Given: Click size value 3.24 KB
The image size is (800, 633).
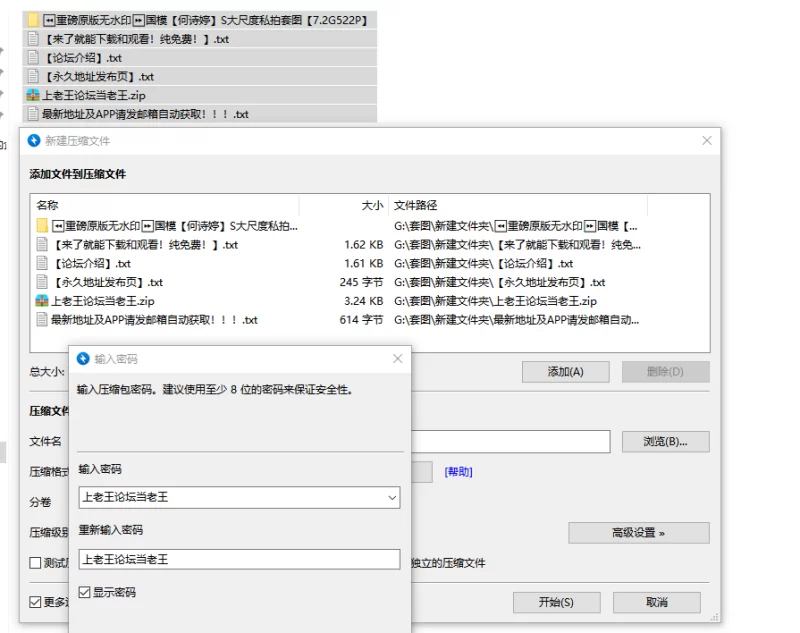Looking at the screenshot, I should 363,301.
